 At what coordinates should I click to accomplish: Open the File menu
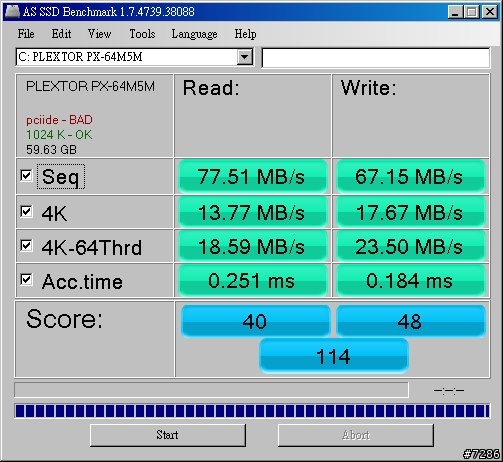pyautogui.click(x=26, y=34)
